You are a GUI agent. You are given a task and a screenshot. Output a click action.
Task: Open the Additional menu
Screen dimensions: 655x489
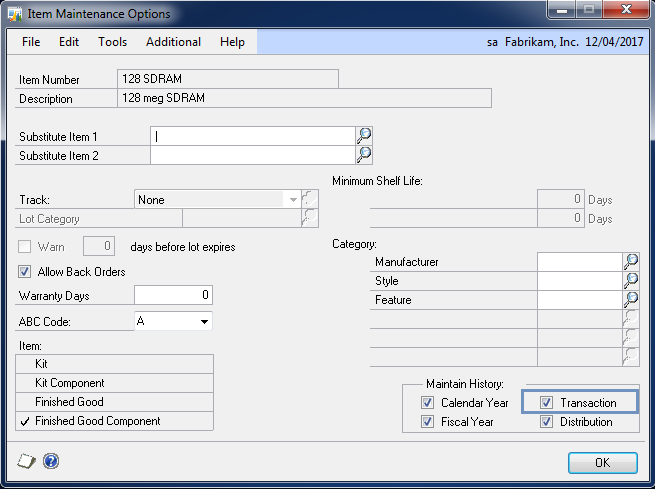click(173, 42)
